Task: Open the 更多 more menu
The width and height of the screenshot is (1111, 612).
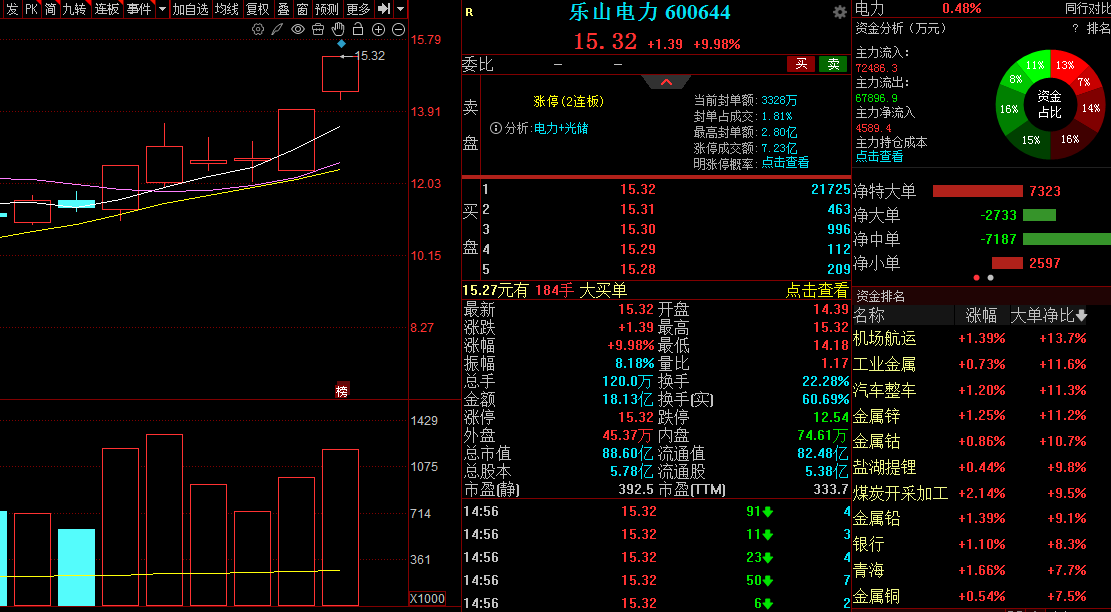Action: [359, 9]
